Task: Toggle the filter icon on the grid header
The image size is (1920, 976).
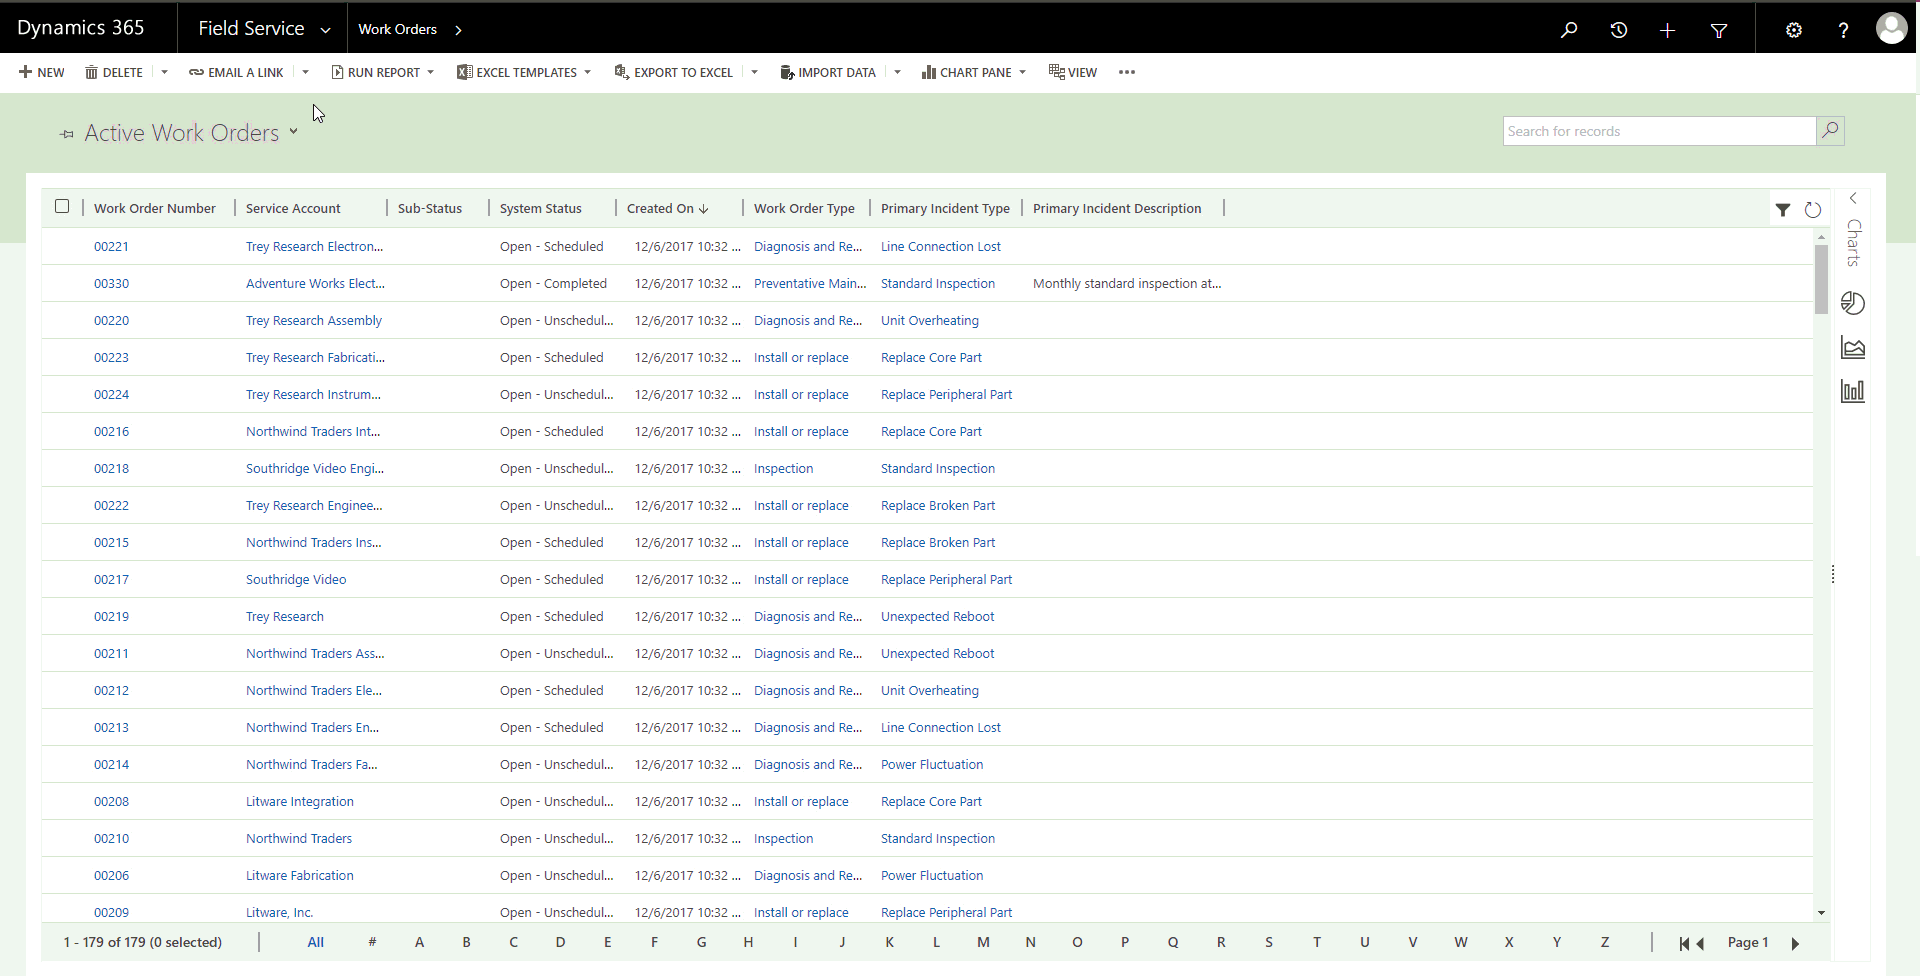Action: pyautogui.click(x=1783, y=210)
